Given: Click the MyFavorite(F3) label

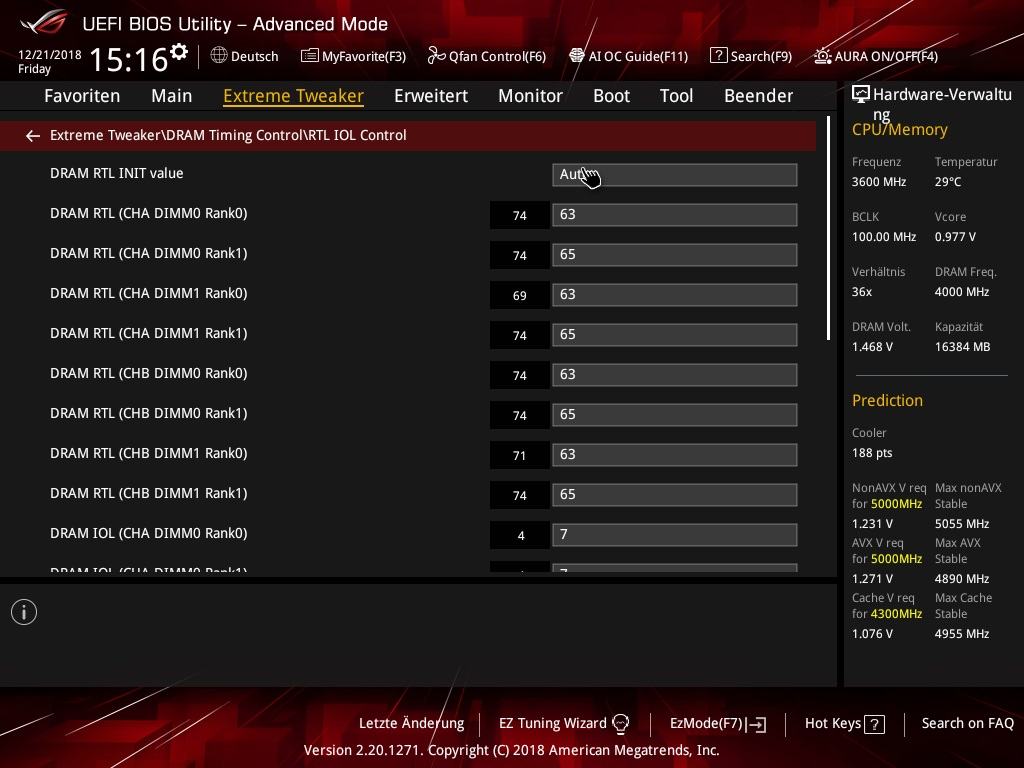Looking at the screenshot, I should pos(364,57).
